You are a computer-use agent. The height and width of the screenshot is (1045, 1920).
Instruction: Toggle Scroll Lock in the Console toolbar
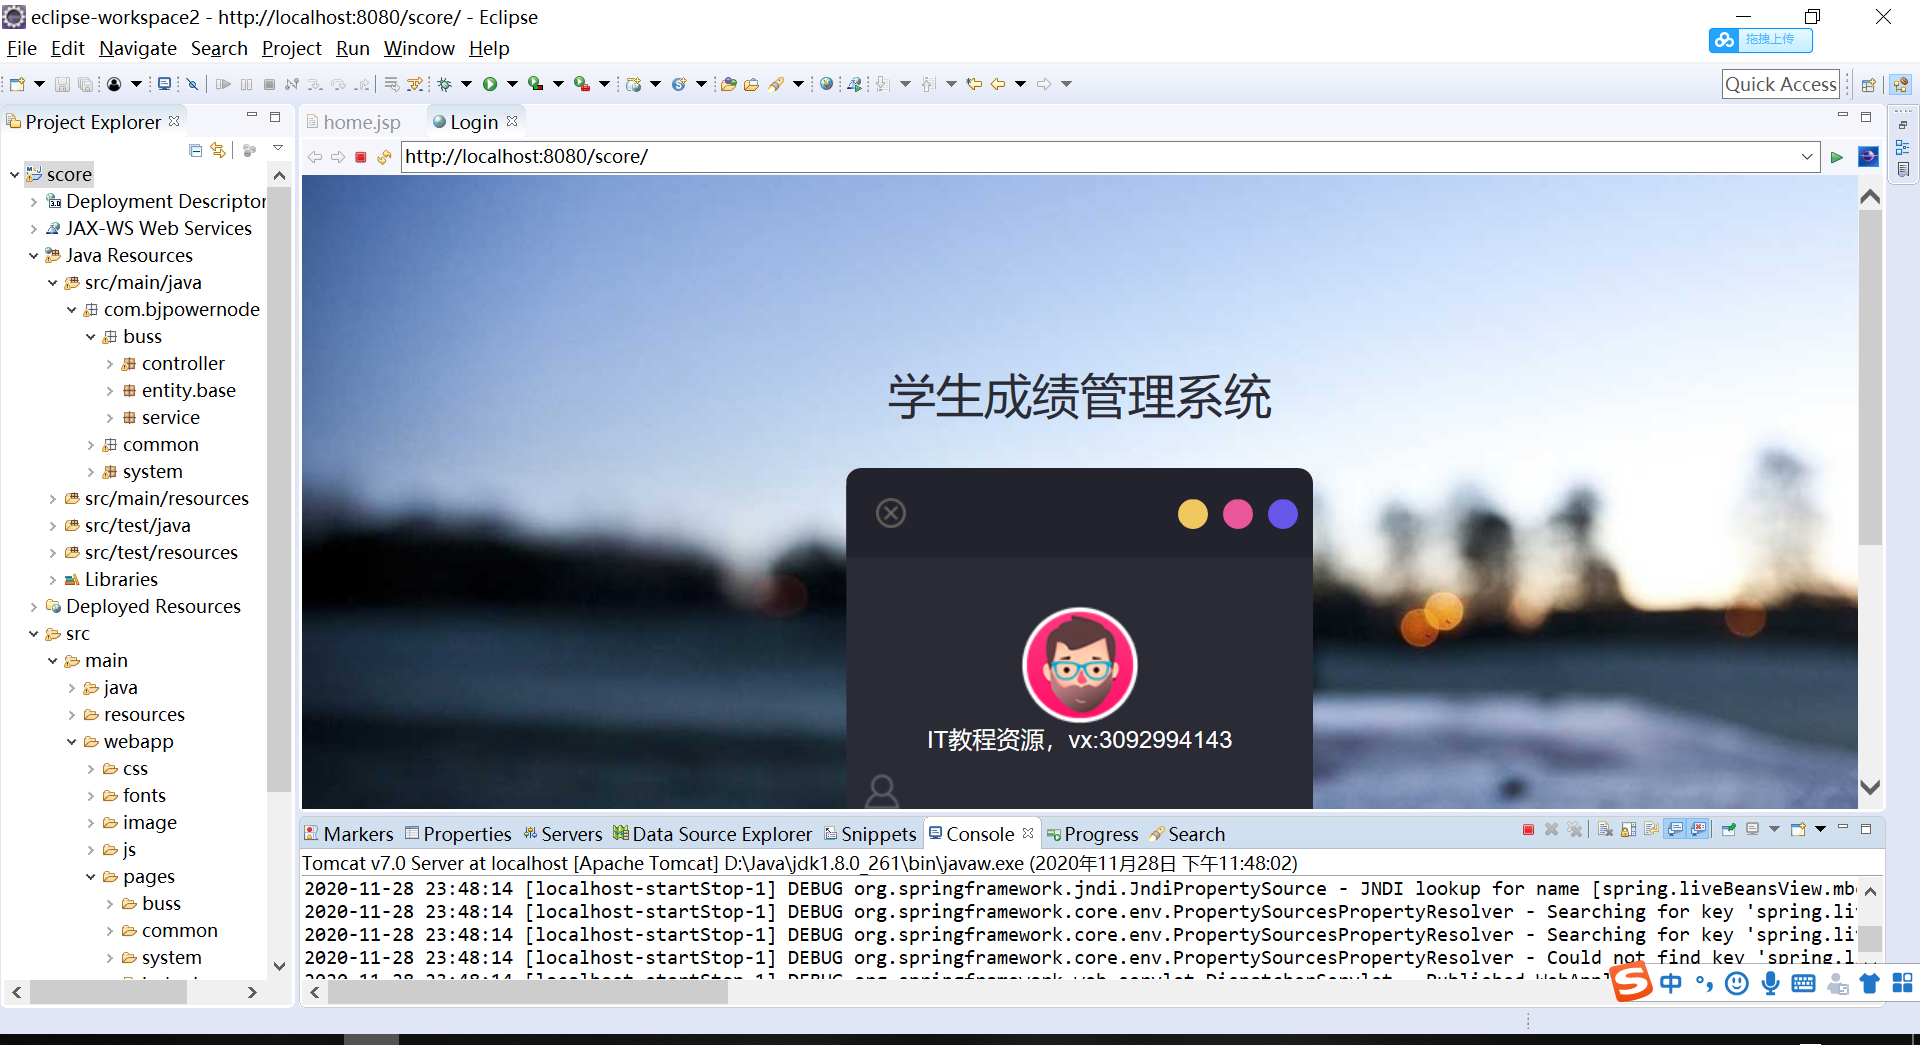click(x=1629, y=830)
